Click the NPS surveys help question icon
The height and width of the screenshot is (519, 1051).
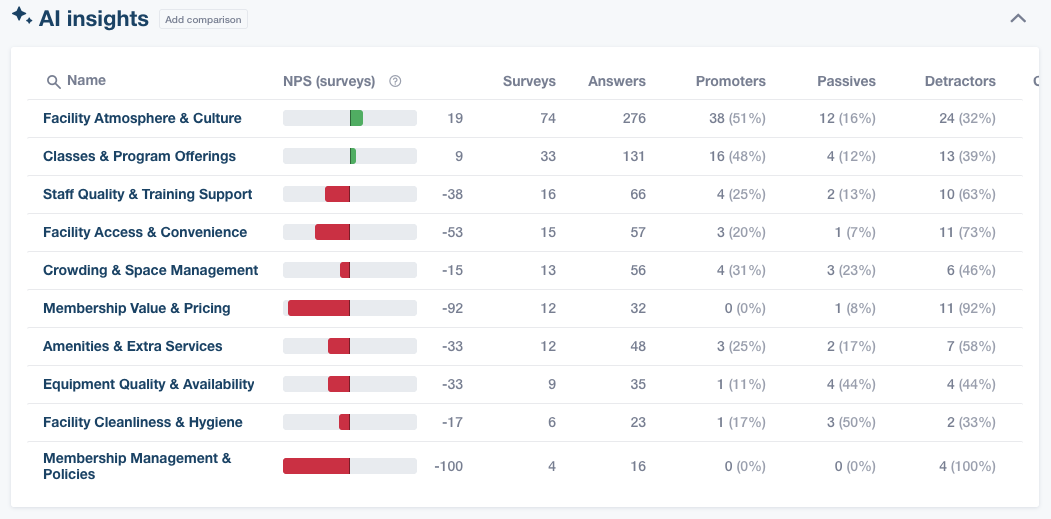(395, 81)
